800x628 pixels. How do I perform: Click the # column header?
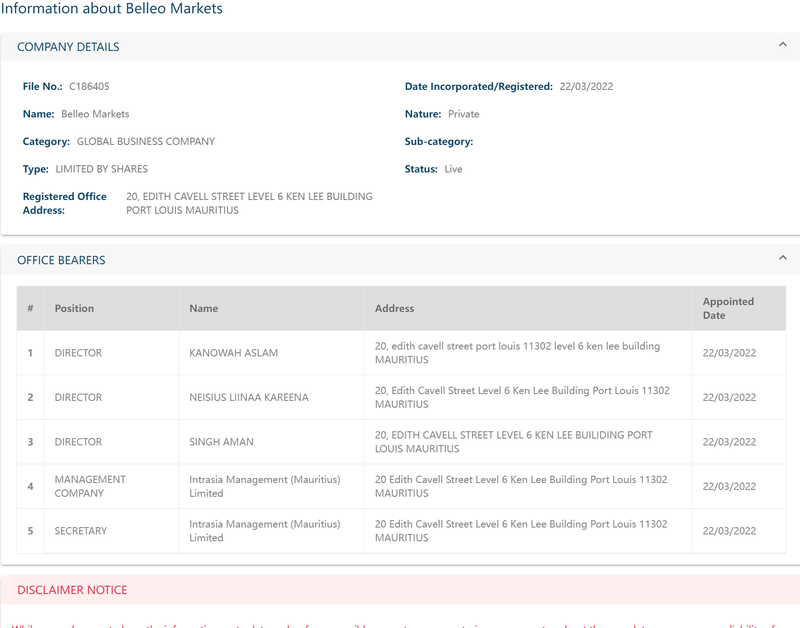[30, 308]
